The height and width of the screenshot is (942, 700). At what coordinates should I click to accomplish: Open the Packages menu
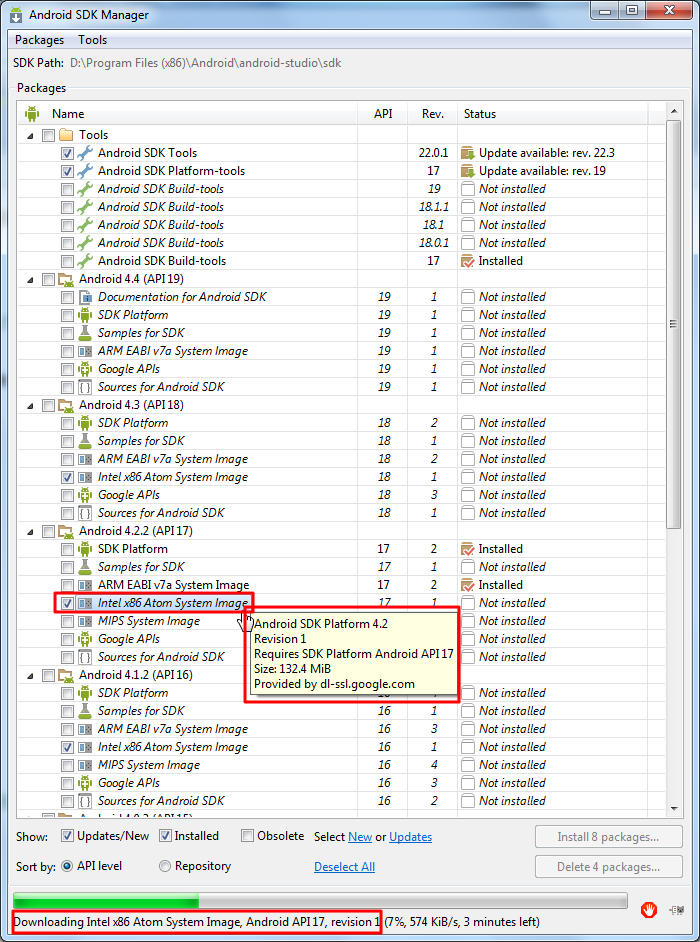(x=39, y=40)
